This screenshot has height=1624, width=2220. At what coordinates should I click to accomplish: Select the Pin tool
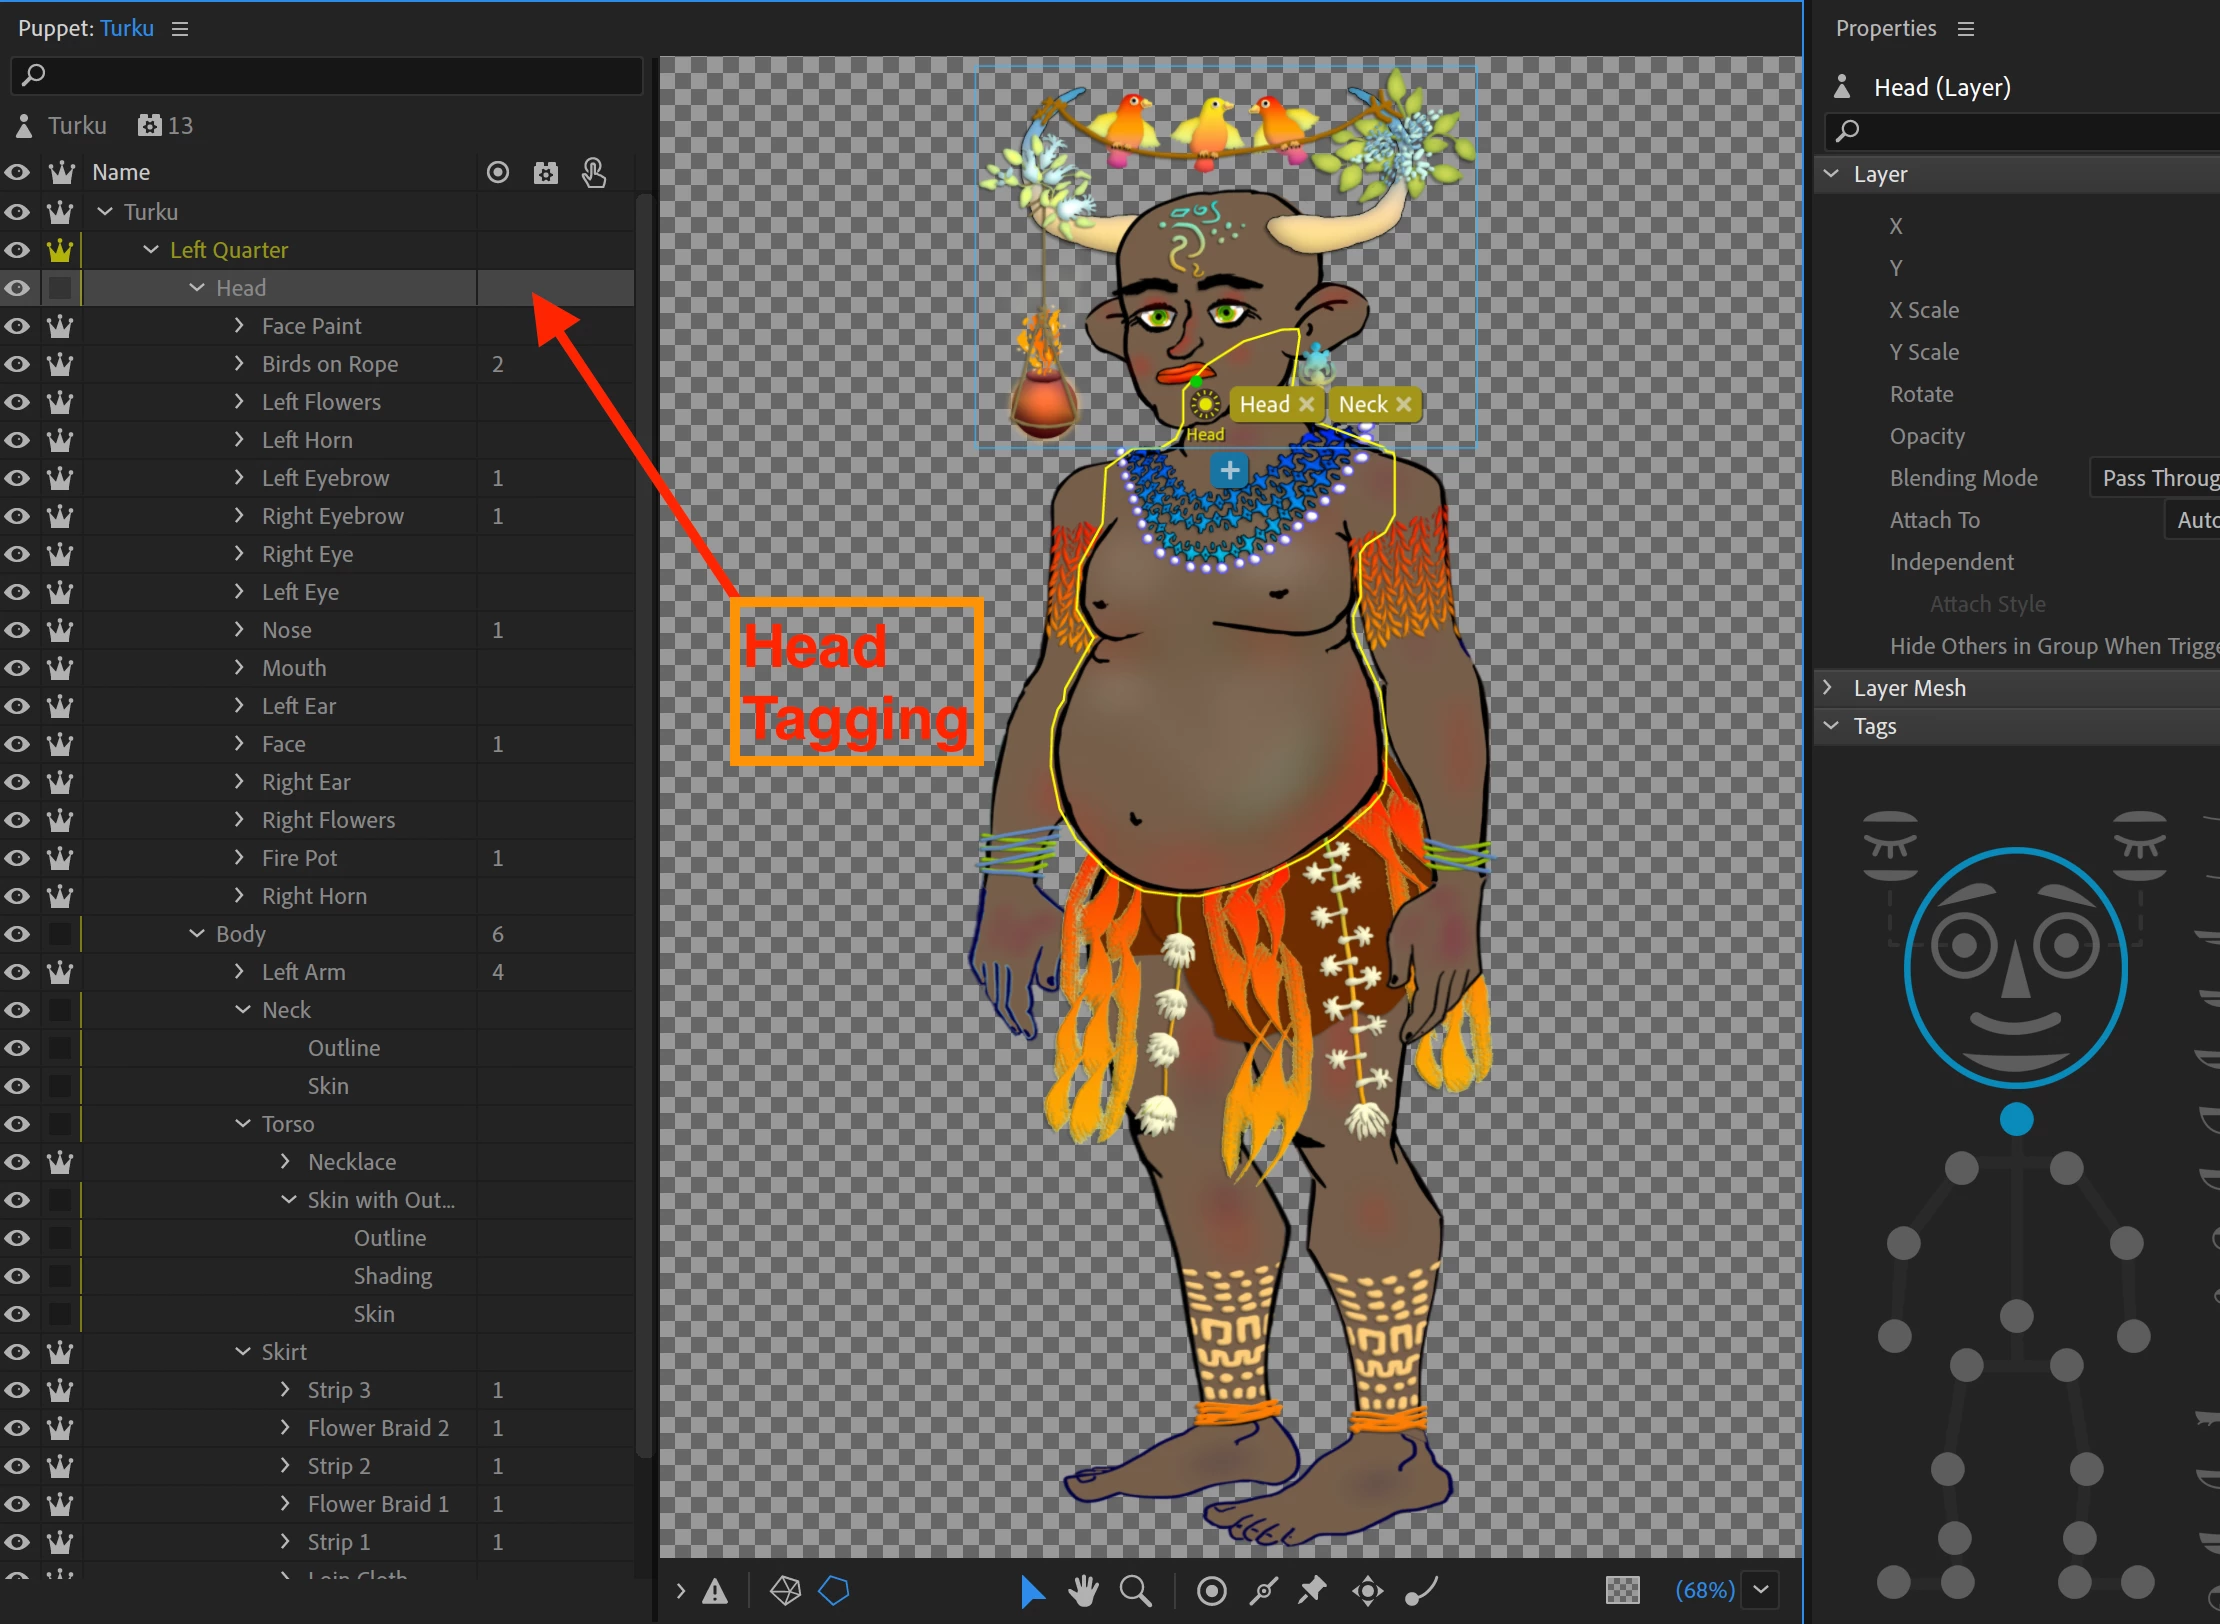coord(1312,1590)
